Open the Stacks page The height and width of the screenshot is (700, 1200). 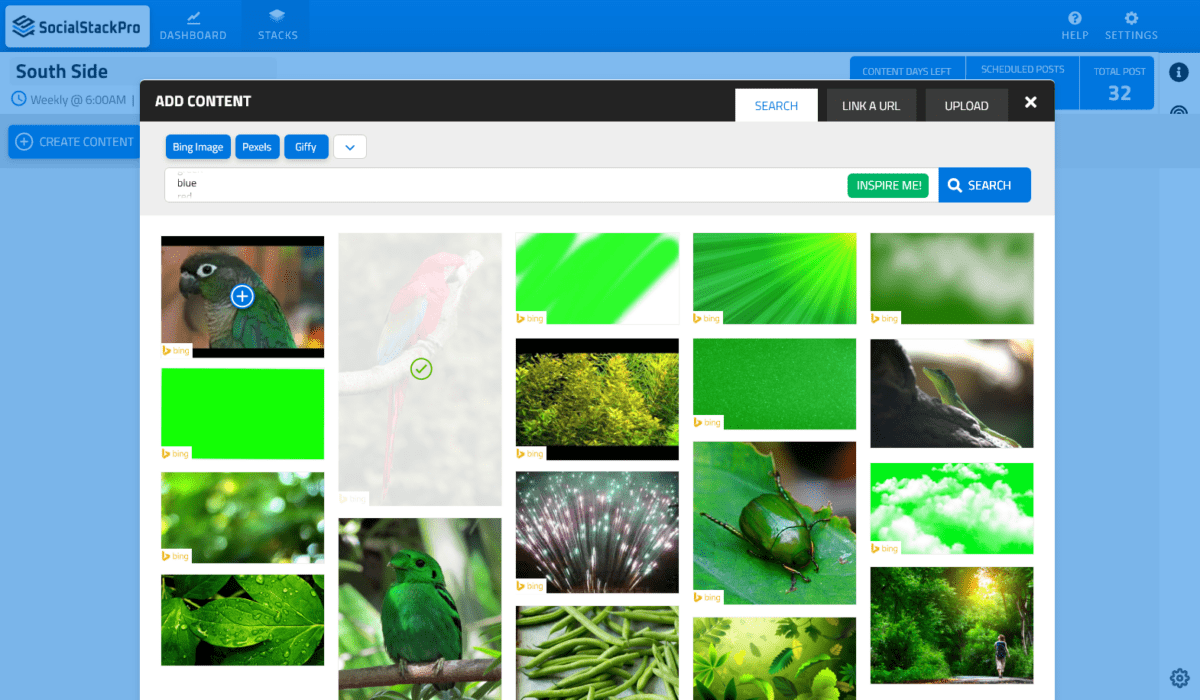(277, 26)
